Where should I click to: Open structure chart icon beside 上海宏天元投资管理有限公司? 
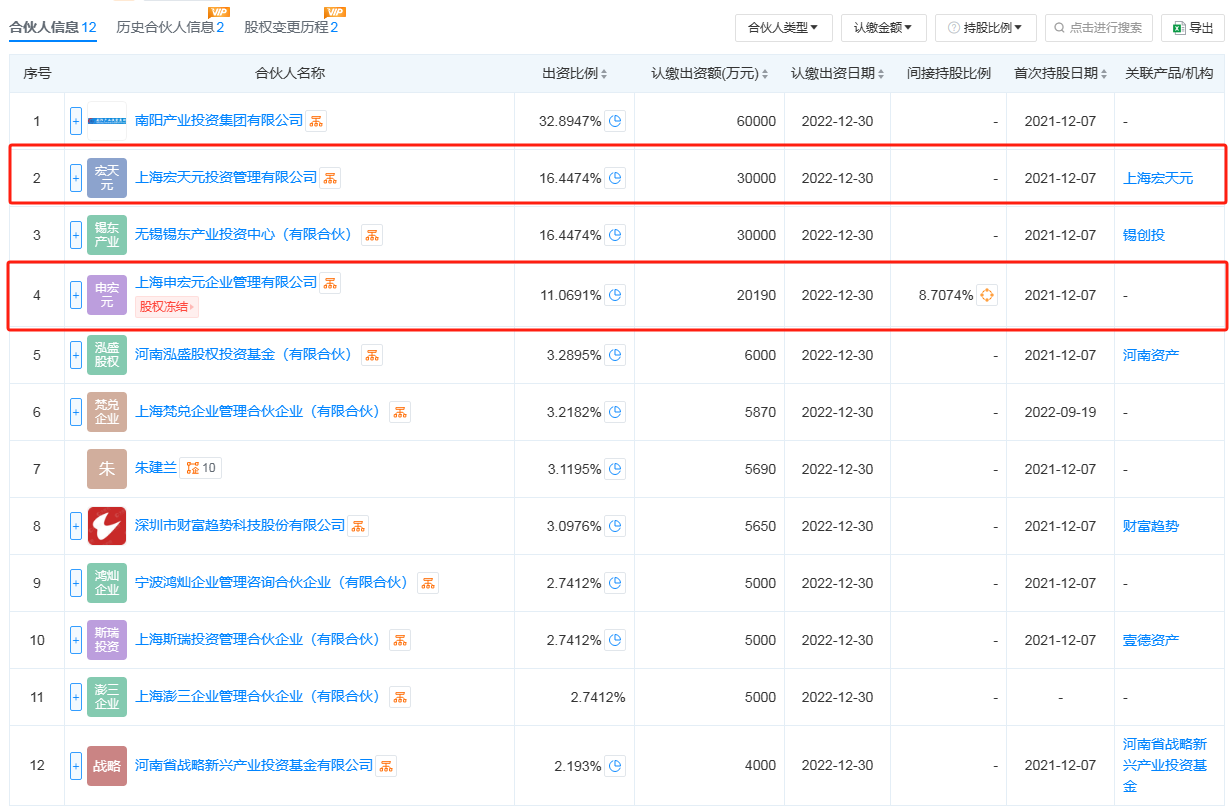pos(330,178)
